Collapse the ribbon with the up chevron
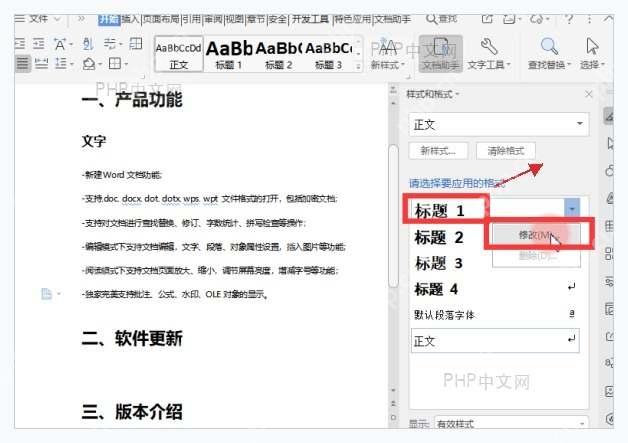Screen dimensions: 628x443 point(608,19)
